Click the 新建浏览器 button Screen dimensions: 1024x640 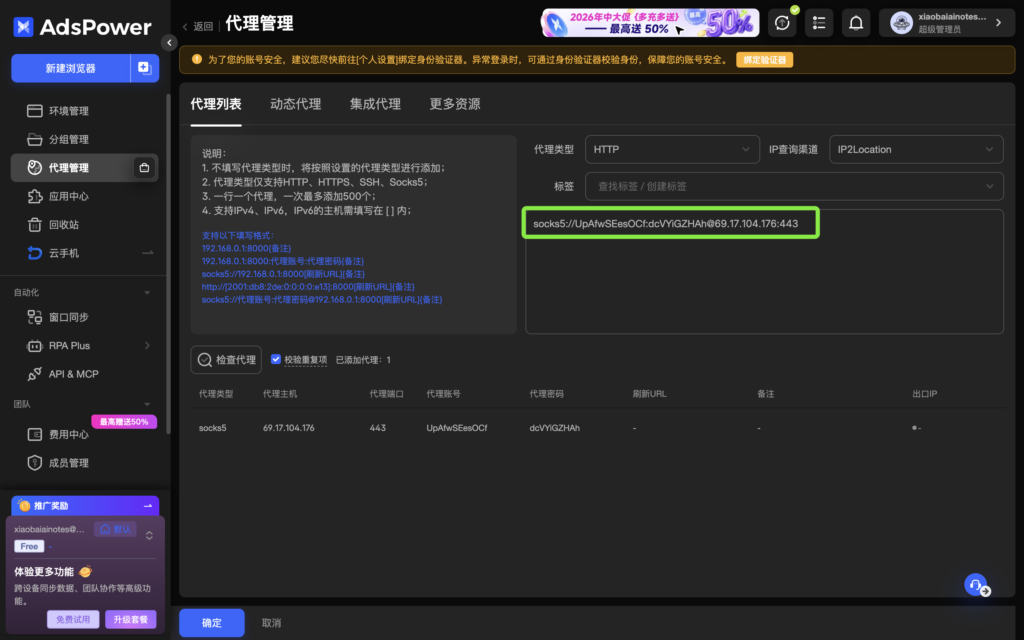pos(71,68)
